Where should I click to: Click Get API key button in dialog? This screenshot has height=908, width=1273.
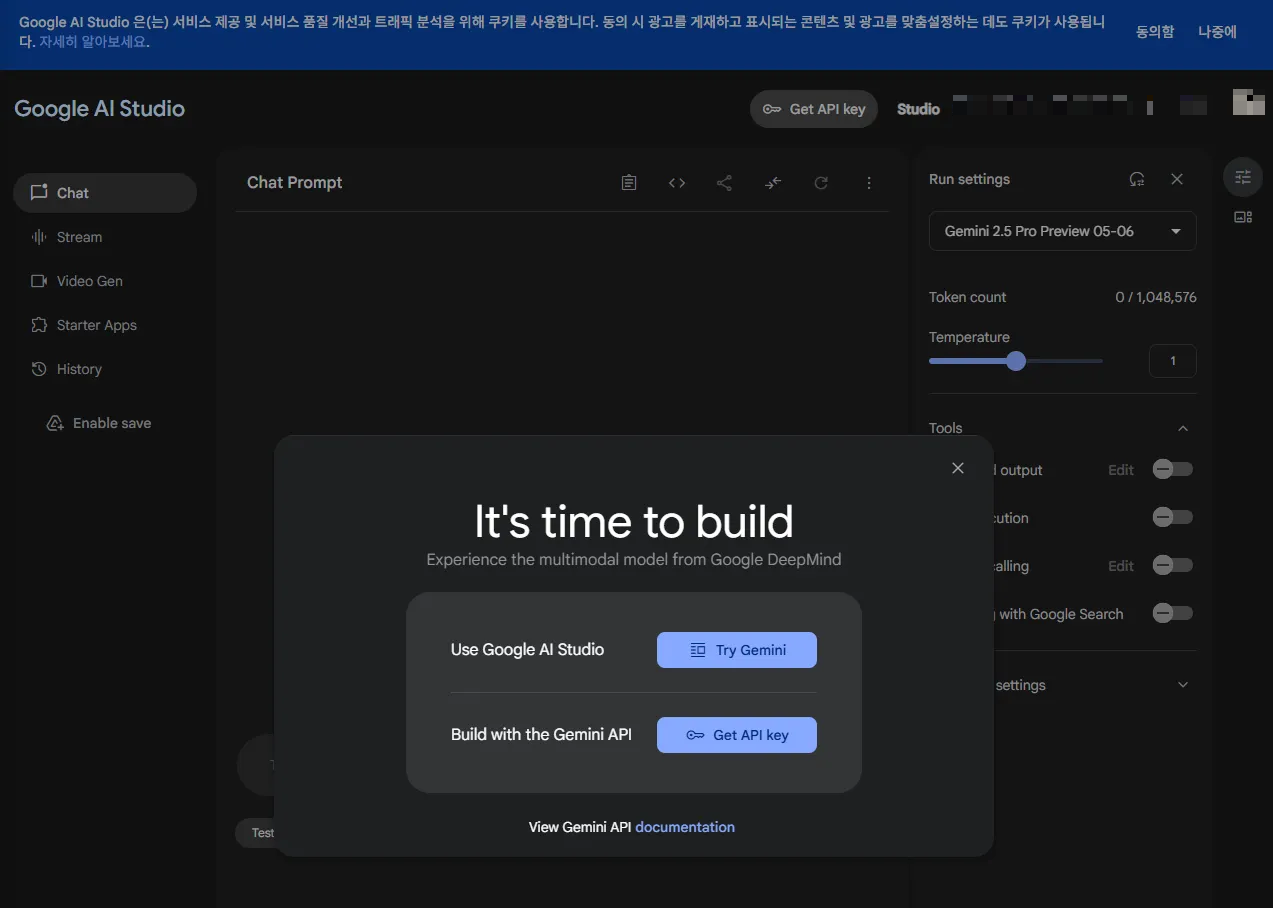click(x=737, y=735)
